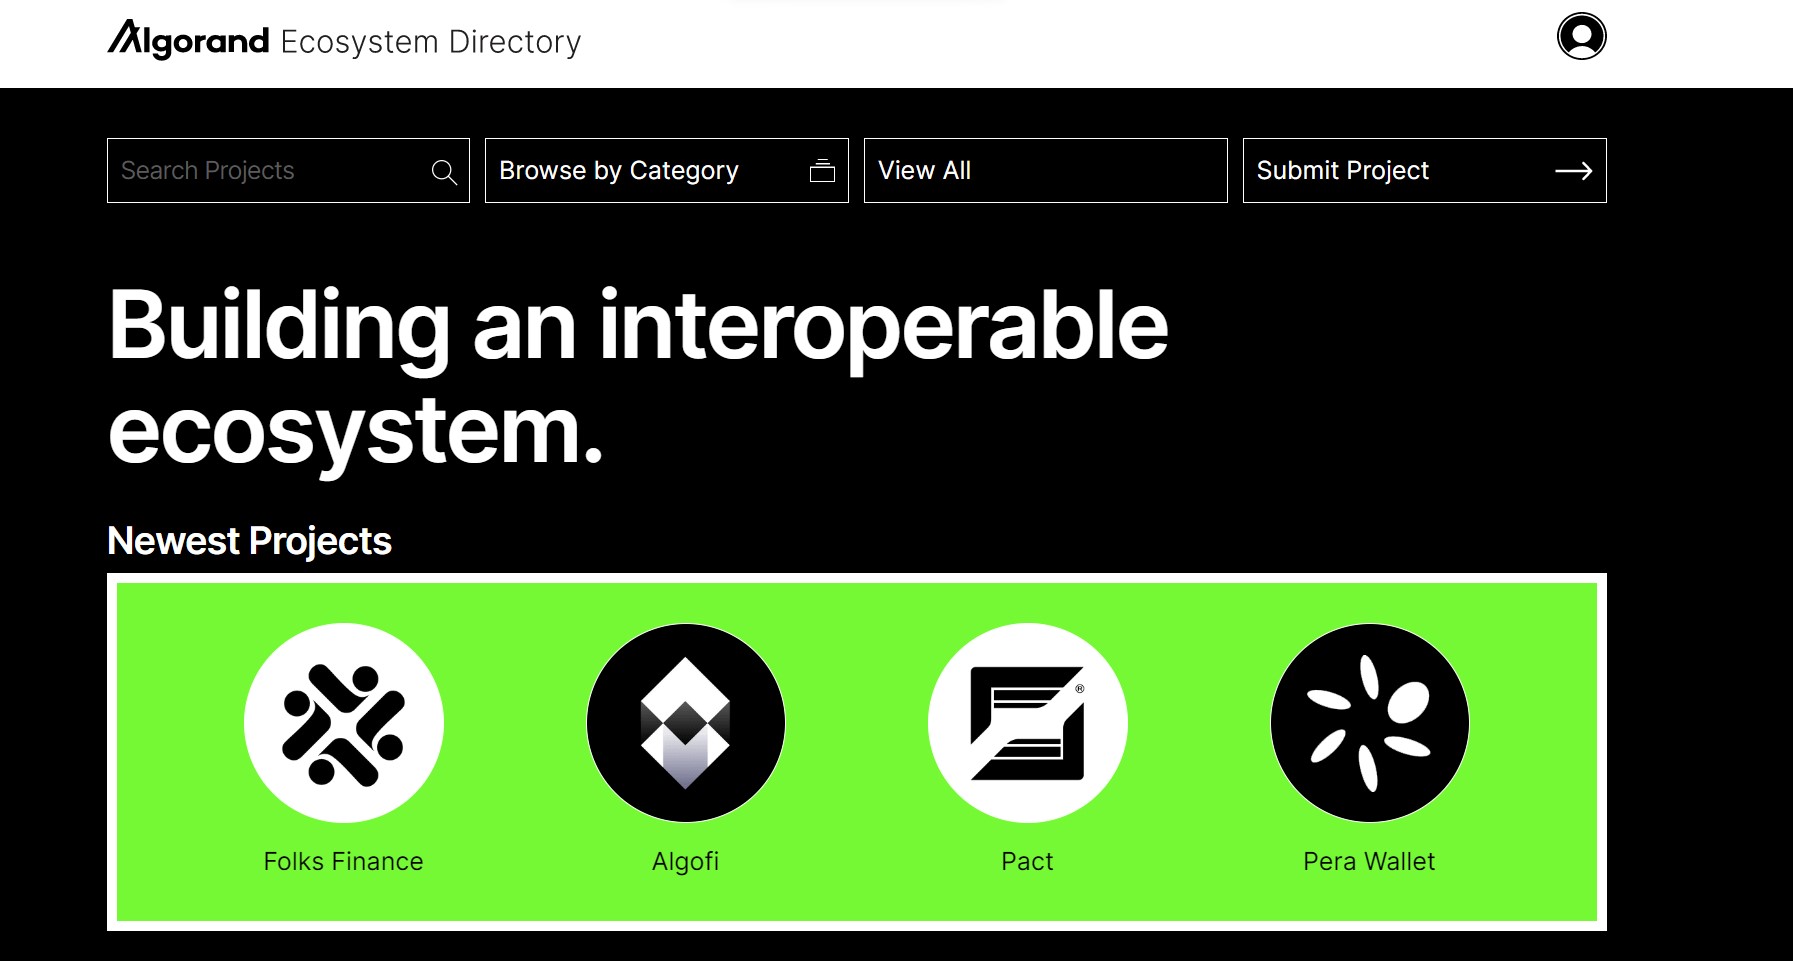Click the Pera Wallet text label
This screenshot has height=961, width=1793.
click(x=1369, y=861)
